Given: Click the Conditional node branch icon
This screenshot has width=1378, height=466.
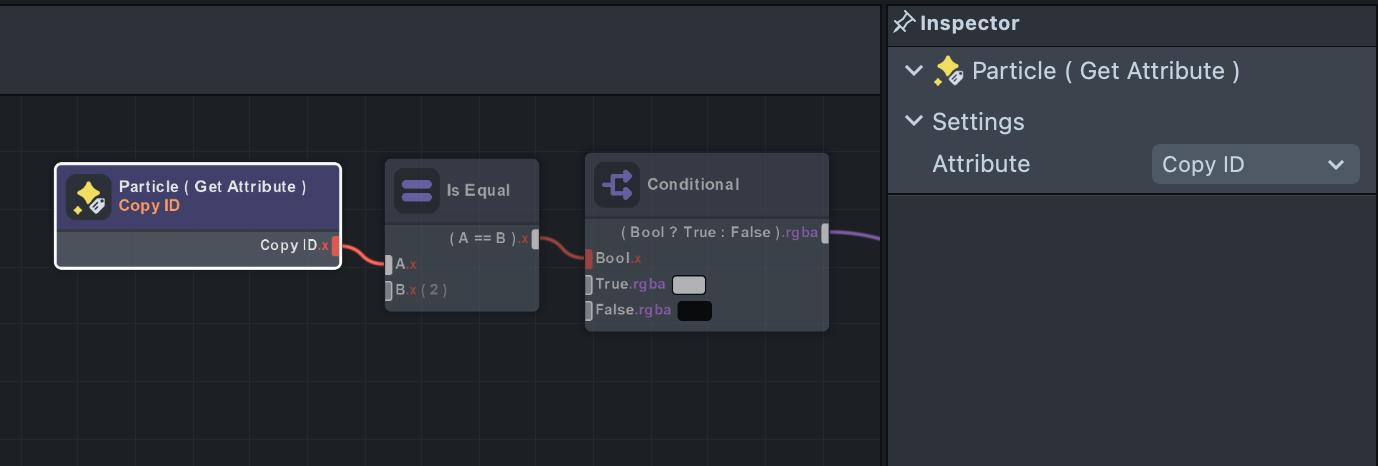Looking at the screenshot, I should pos(616,184).
